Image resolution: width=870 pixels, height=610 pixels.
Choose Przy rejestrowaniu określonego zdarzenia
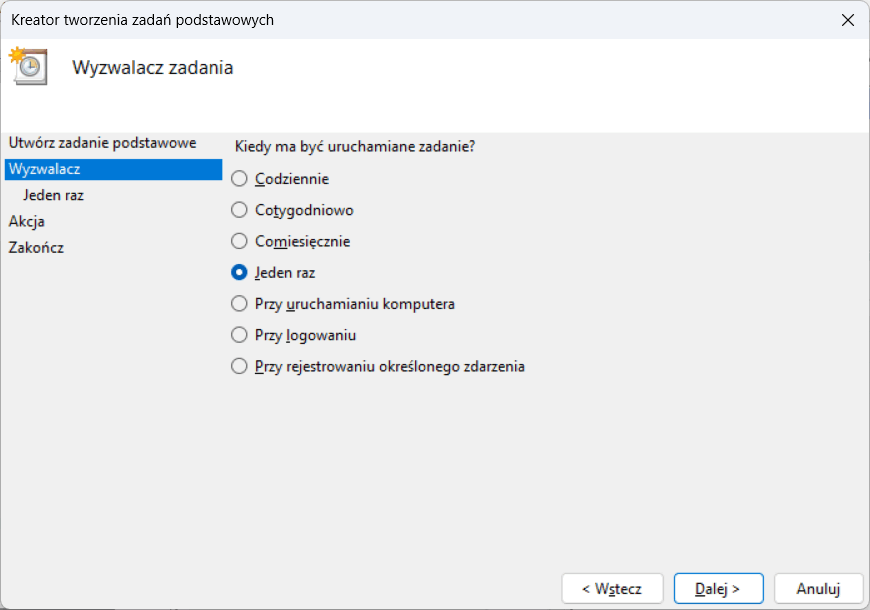point(239,366)
